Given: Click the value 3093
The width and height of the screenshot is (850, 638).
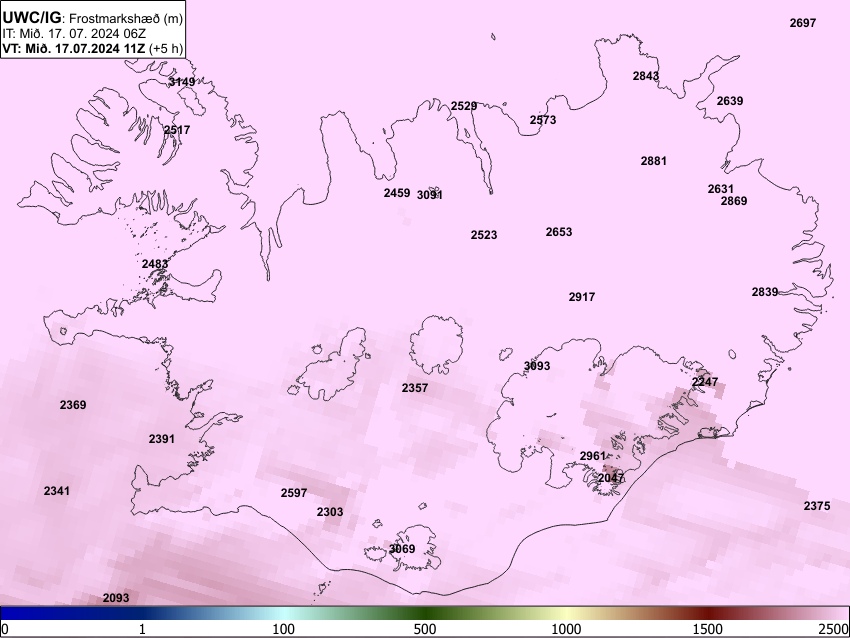Looking at the screenshot, I should pos(537,366).
